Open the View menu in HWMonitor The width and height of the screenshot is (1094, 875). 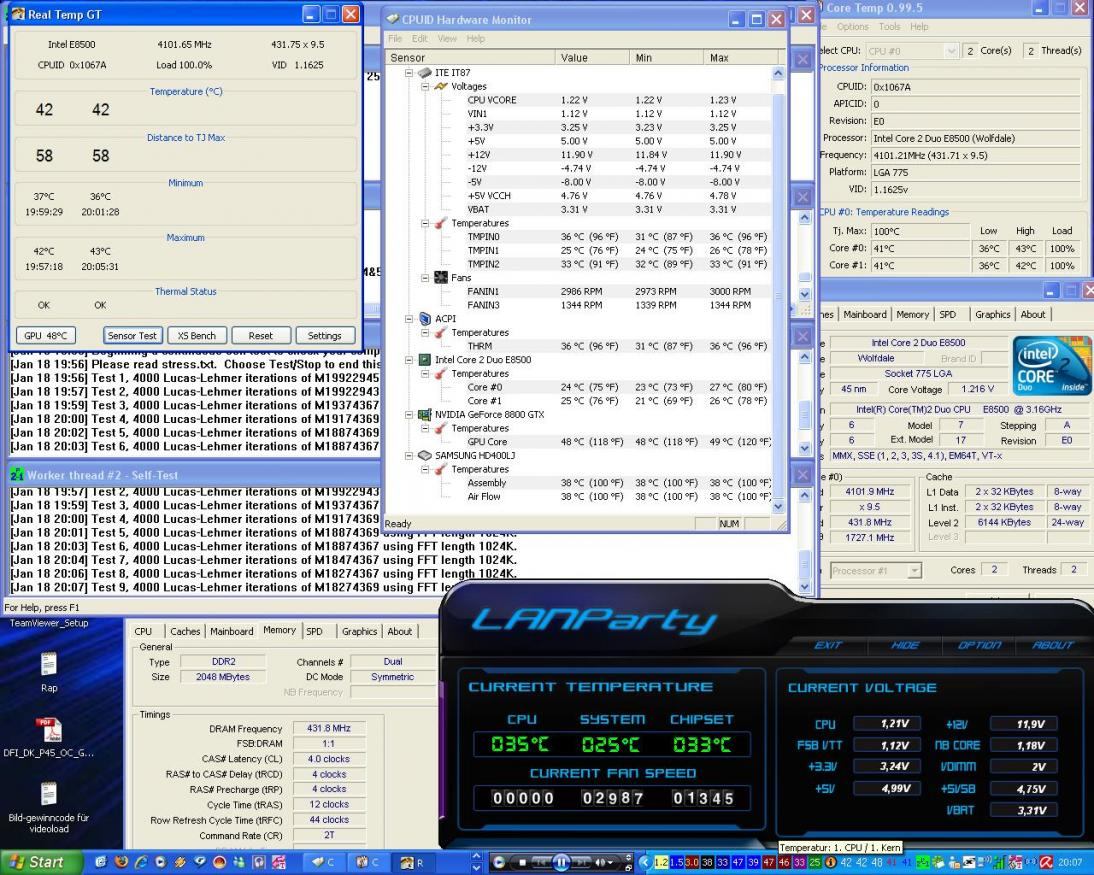[x=447, y=39]
